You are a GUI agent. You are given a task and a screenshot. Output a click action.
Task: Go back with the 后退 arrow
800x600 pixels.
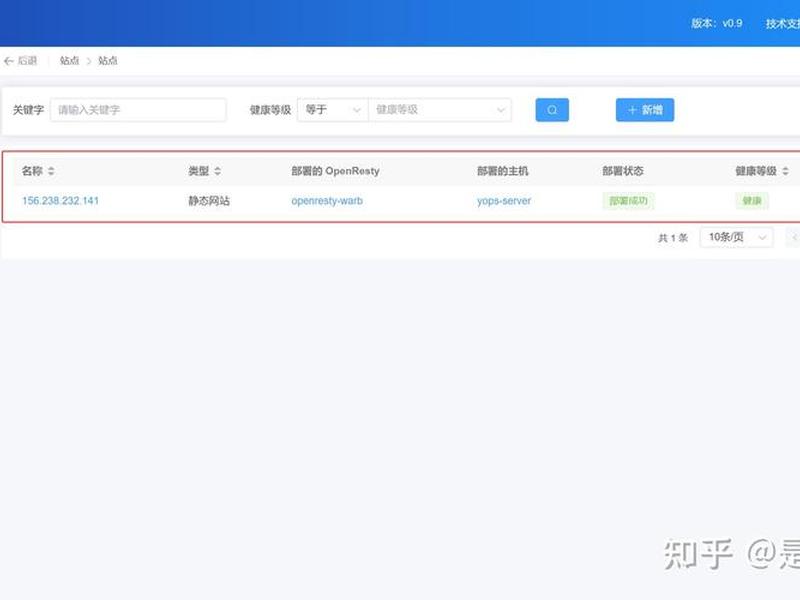[x=20, y=61]
